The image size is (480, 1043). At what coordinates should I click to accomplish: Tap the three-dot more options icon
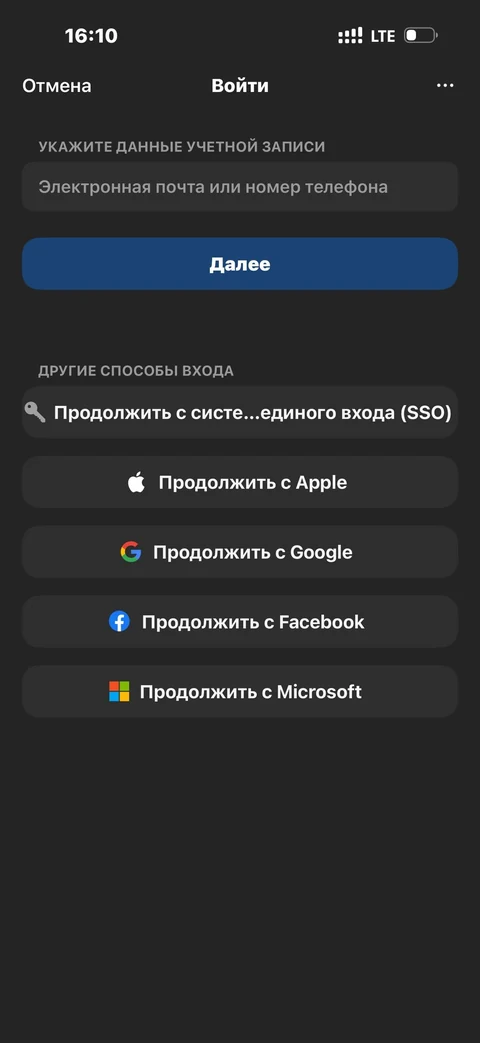445,86
